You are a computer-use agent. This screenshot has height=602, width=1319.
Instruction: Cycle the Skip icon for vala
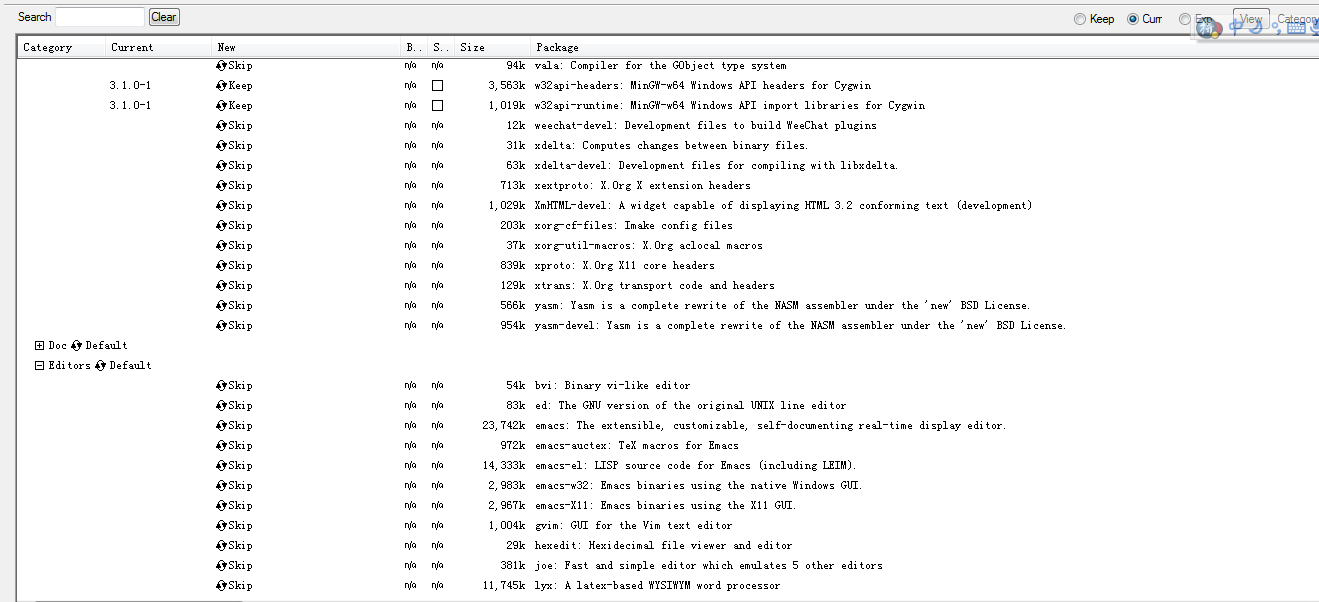point(221,66)
